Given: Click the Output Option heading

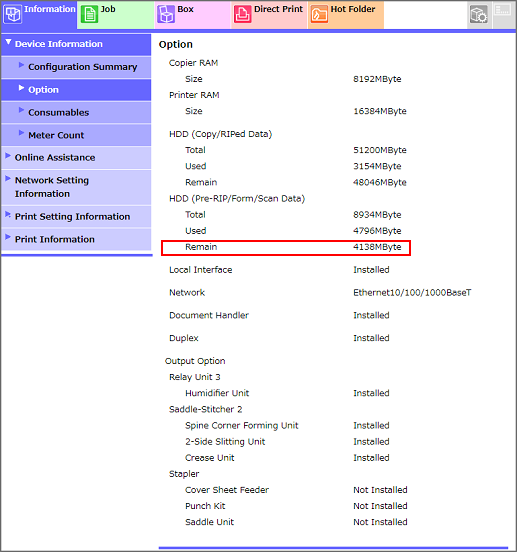Looking at the screenshot, I should [x=195, y=361].
